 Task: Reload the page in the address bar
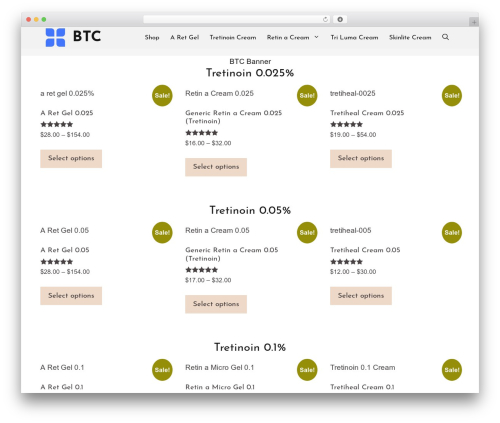tap(325, 20)
